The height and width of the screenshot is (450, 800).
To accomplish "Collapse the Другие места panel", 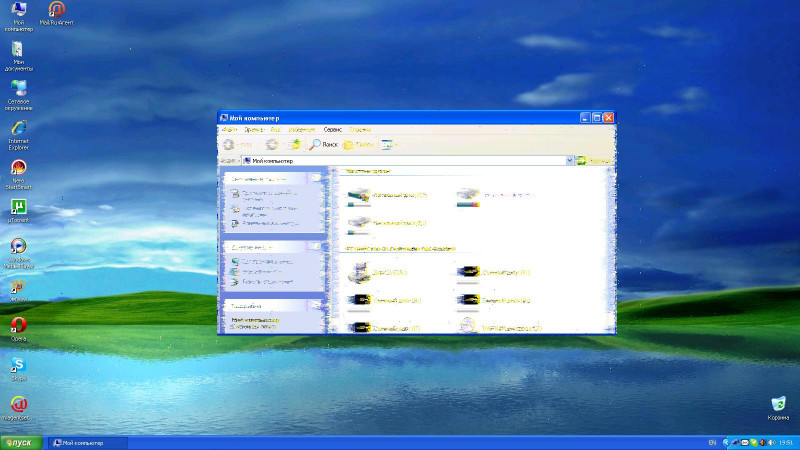I will pyautogui.click(x=316, y=247).
